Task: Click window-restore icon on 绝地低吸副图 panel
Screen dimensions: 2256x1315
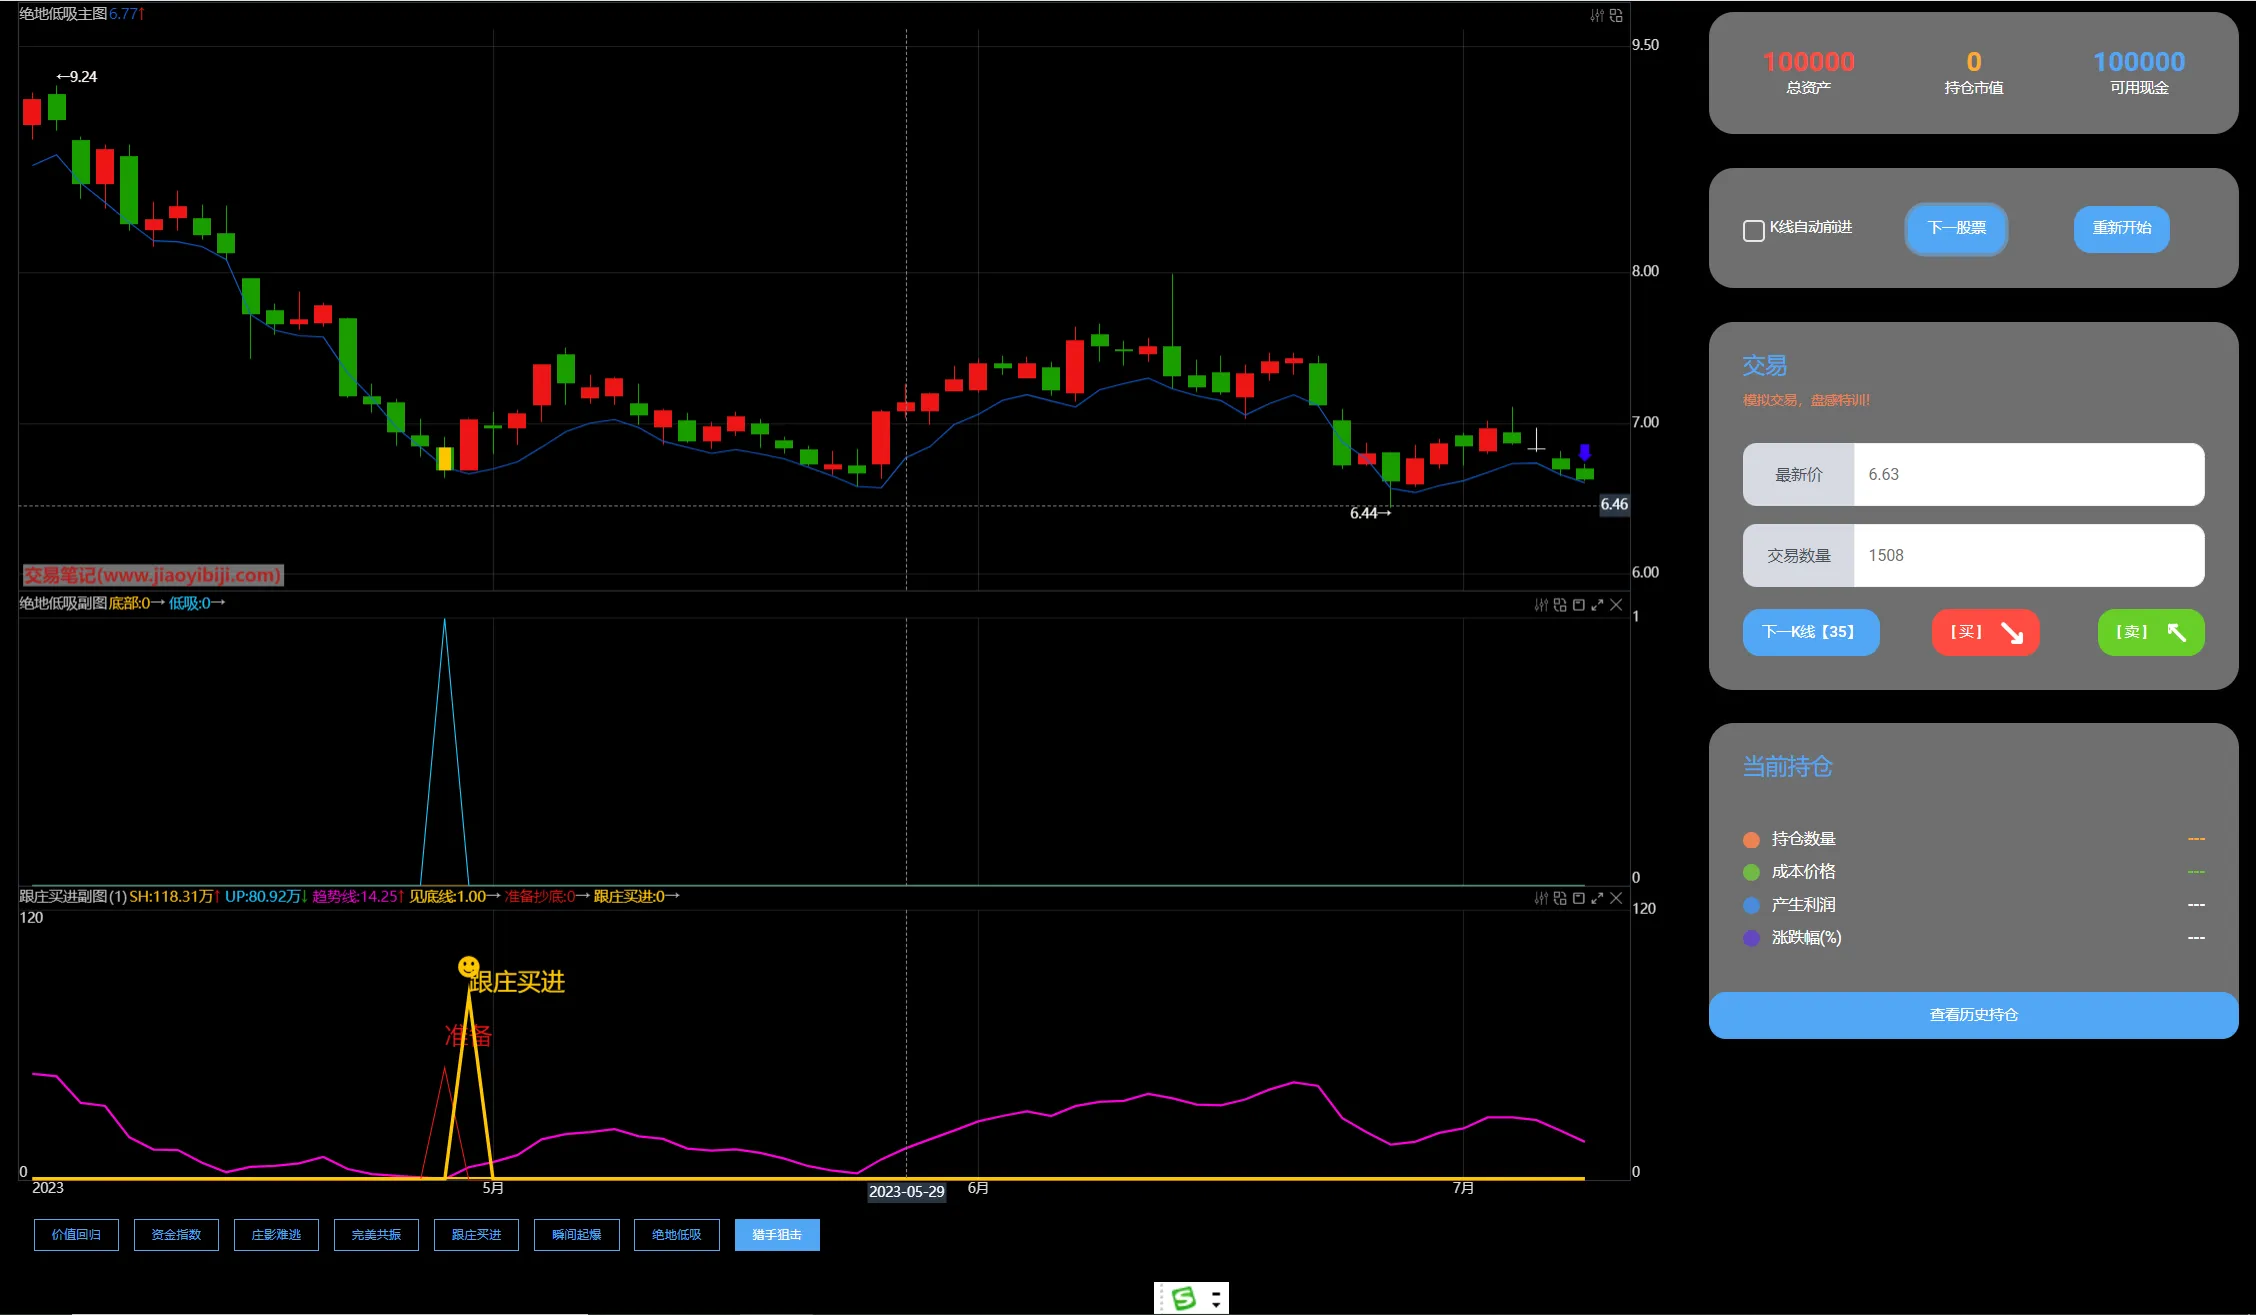Action: click(1579, 605)
